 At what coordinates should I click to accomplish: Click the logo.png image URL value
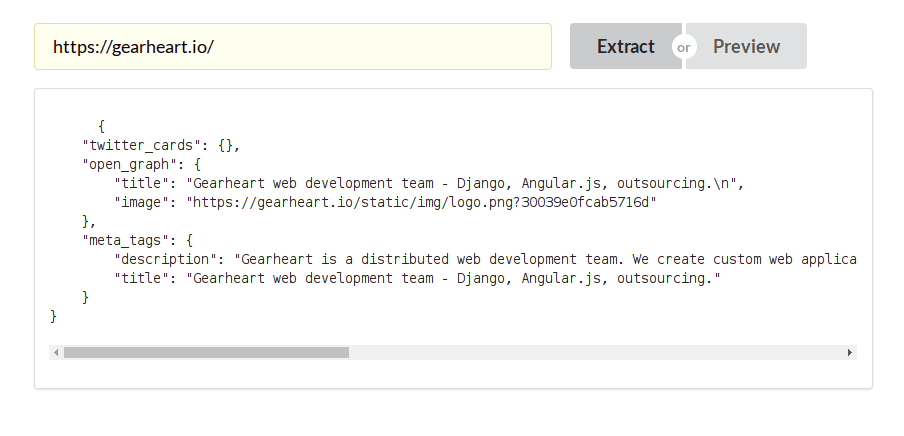click(x=421, y=202)
